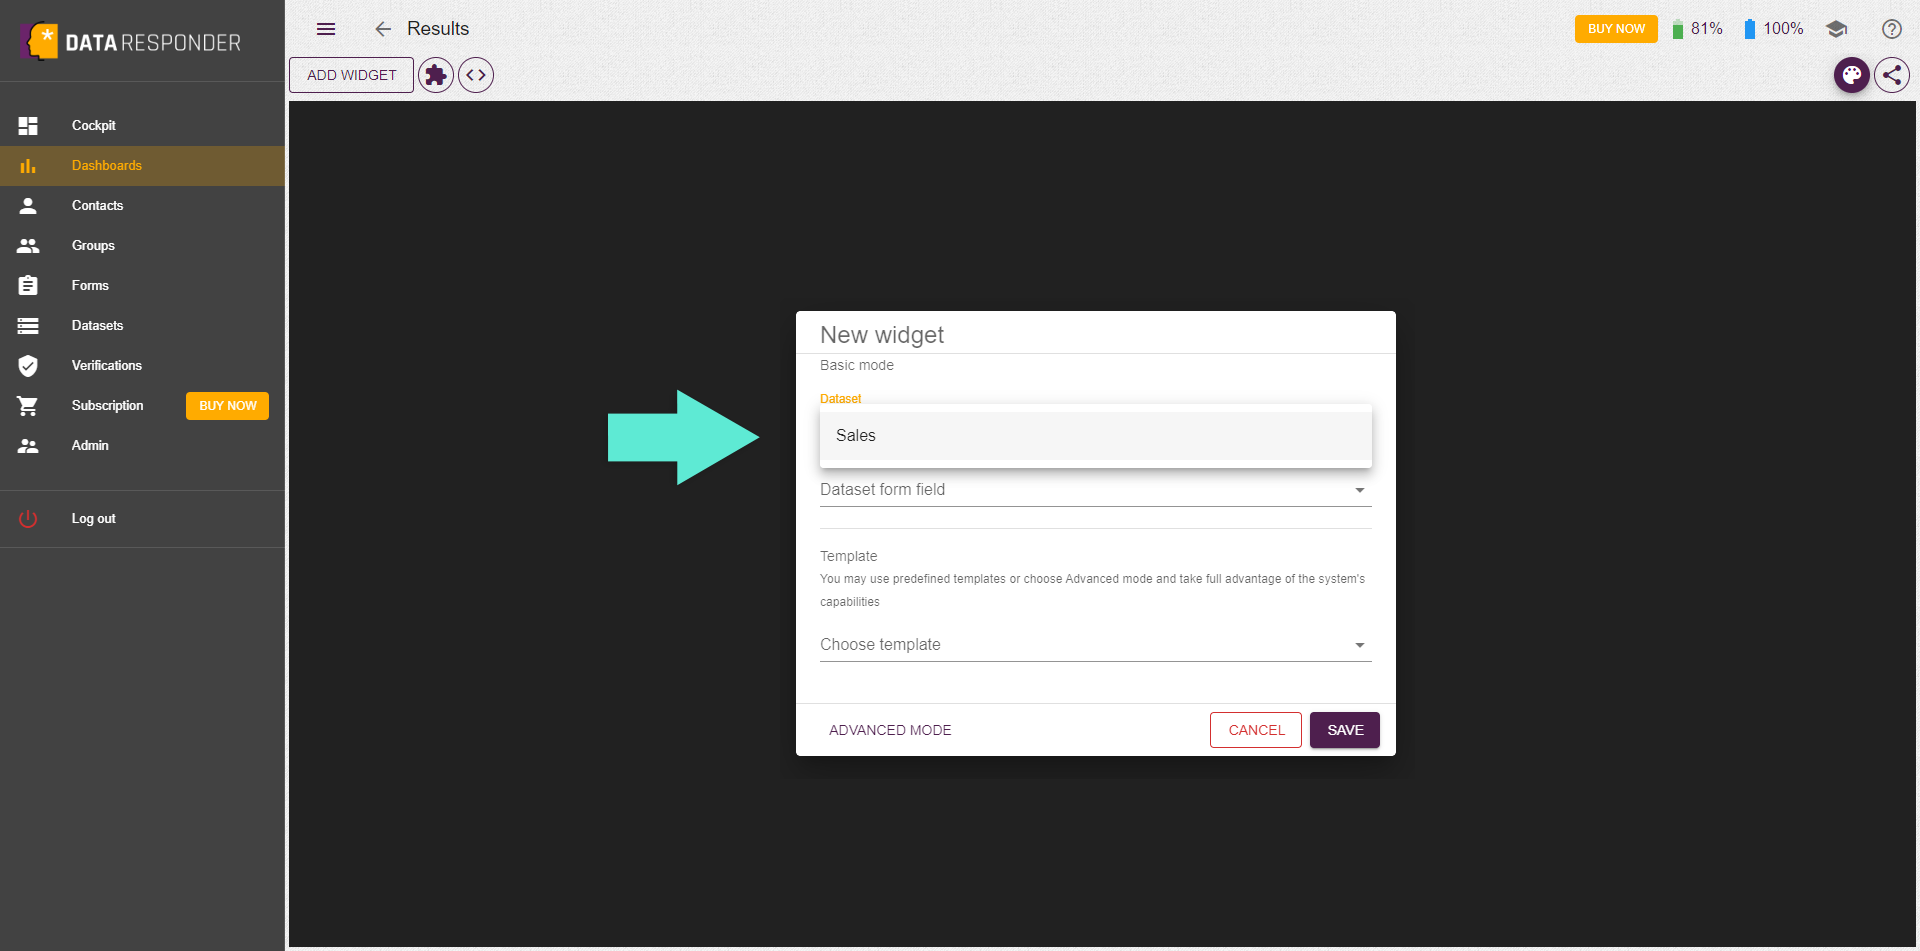This screenshot has width=1920, height=951.
Task: Click the sidebar BUY NOW button
Action: (x=227, y=406)
